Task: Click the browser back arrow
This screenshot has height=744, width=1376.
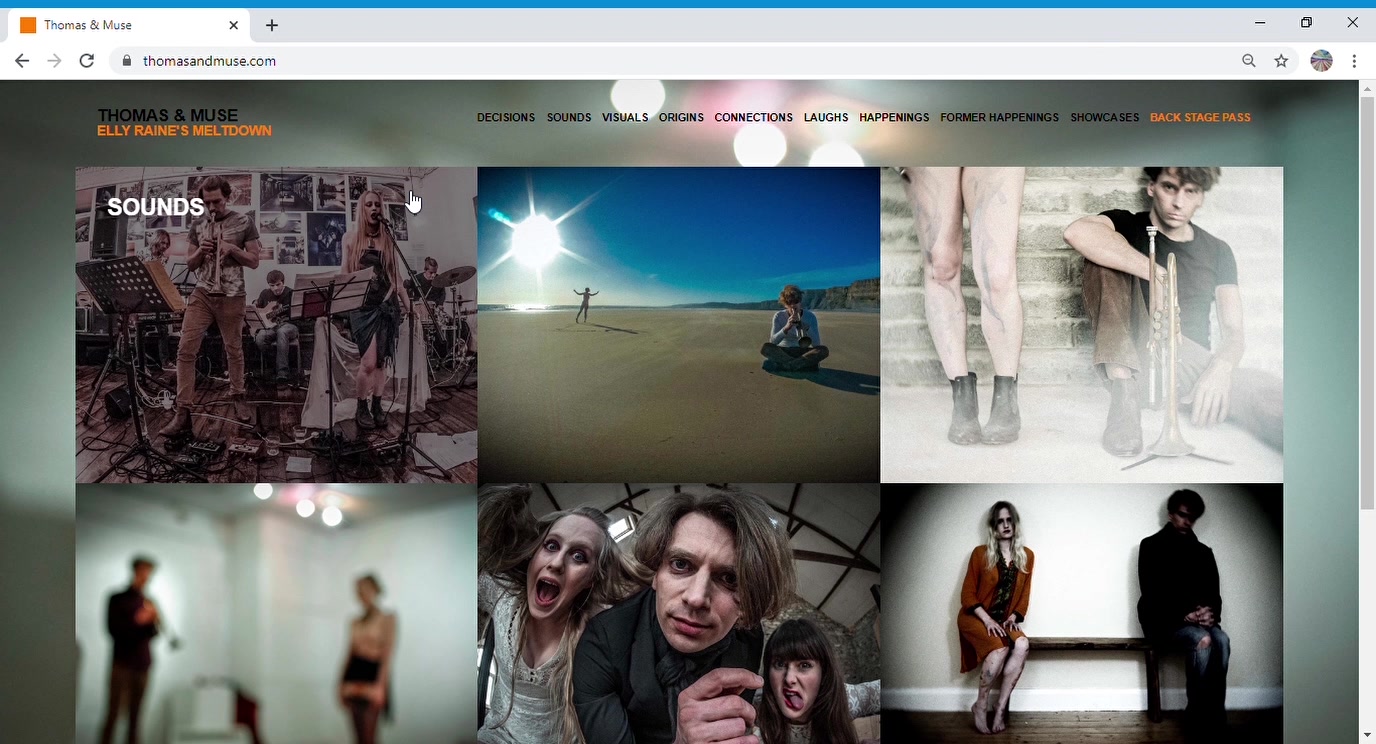Action: tap(22, 61)
